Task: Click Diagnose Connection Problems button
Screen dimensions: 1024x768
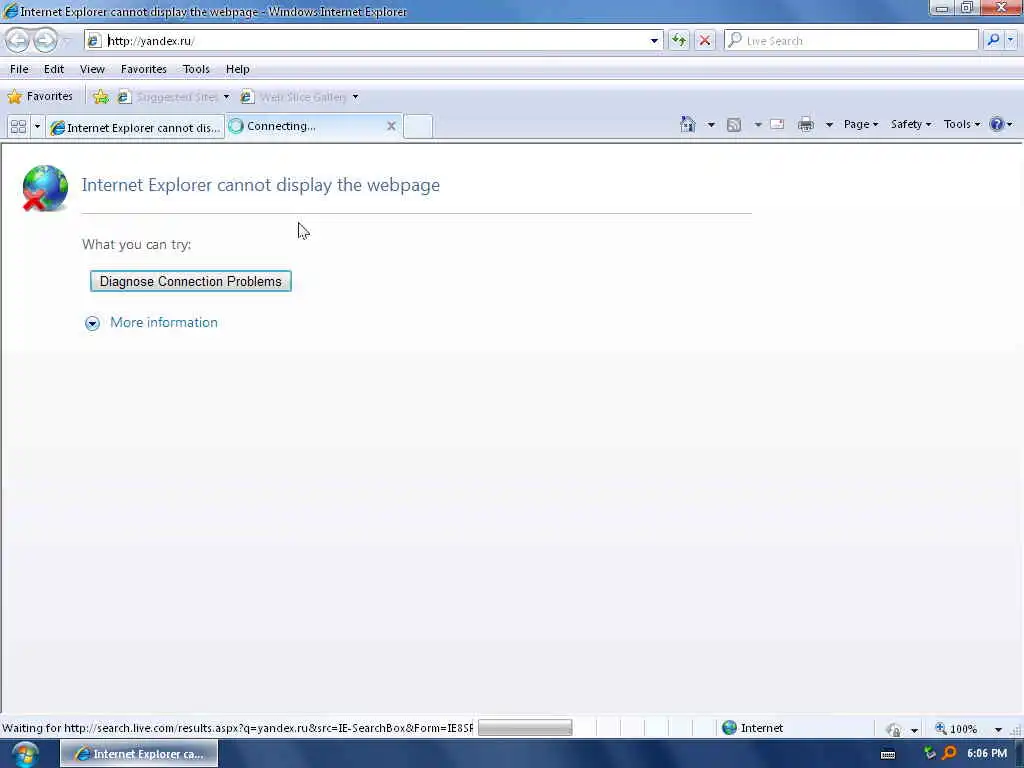Action: pos(191,281)
